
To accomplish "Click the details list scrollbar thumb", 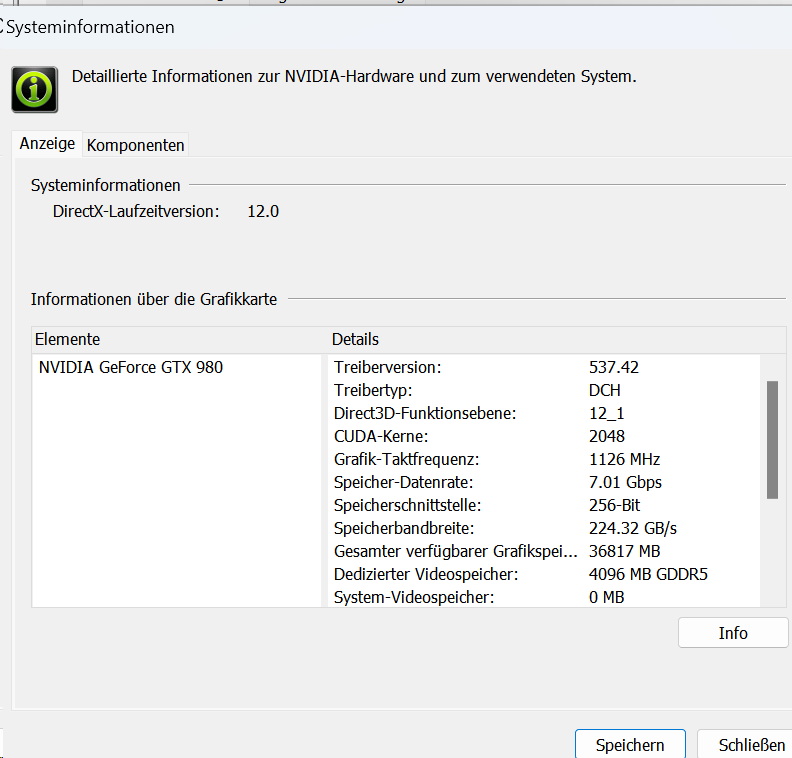I will point(772,440).
